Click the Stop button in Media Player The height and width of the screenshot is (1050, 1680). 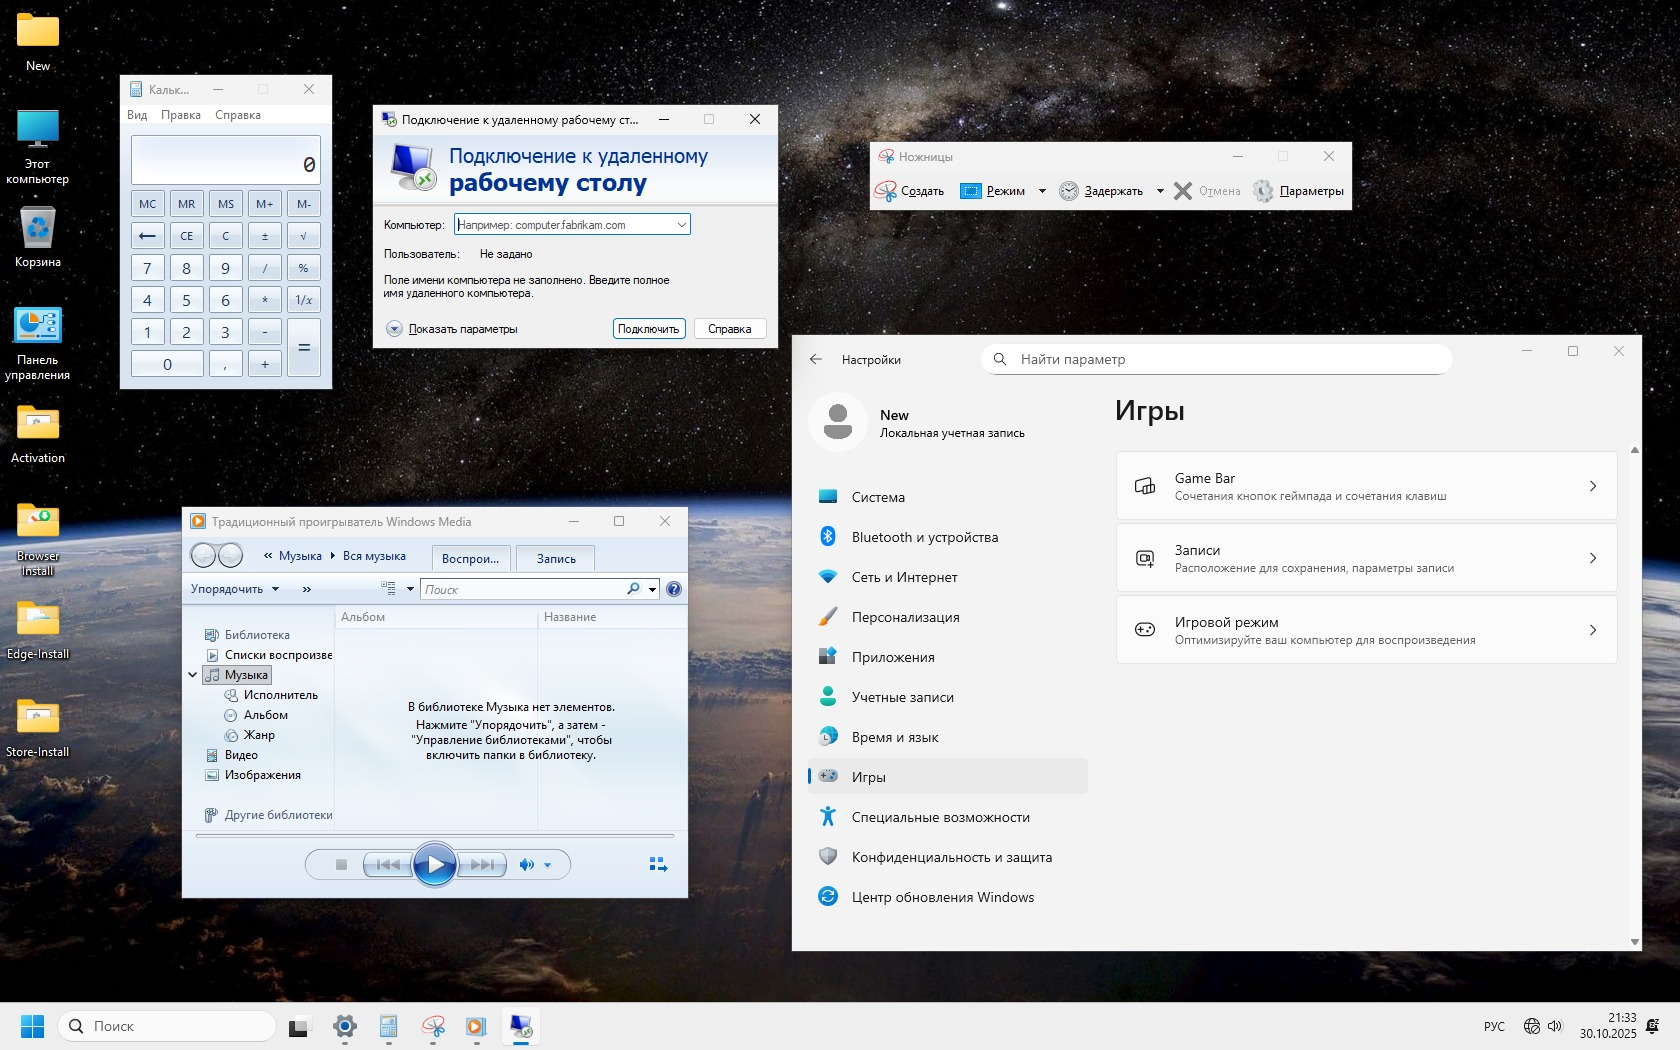coord(341,865)
